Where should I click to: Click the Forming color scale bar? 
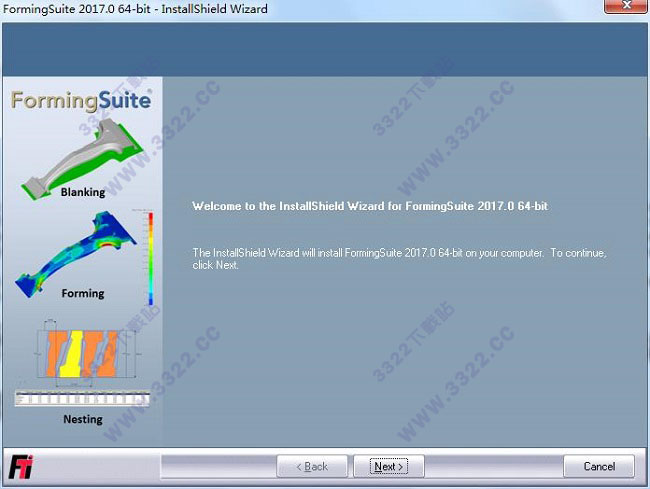pyautogui.click(x=151, y=258)
